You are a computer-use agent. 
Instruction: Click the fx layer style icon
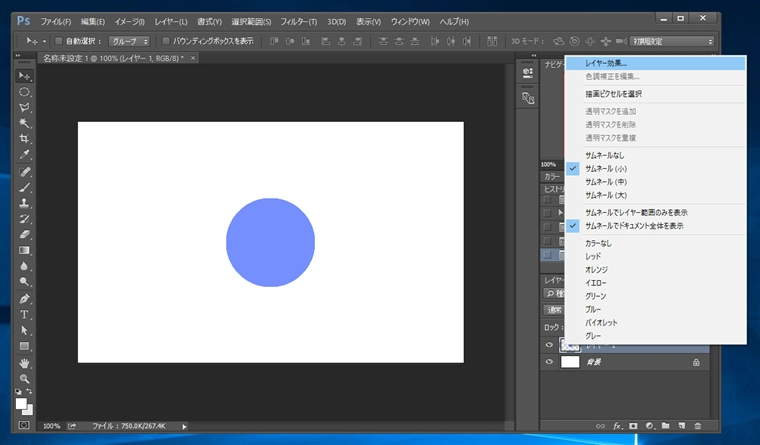click(617, 426)
